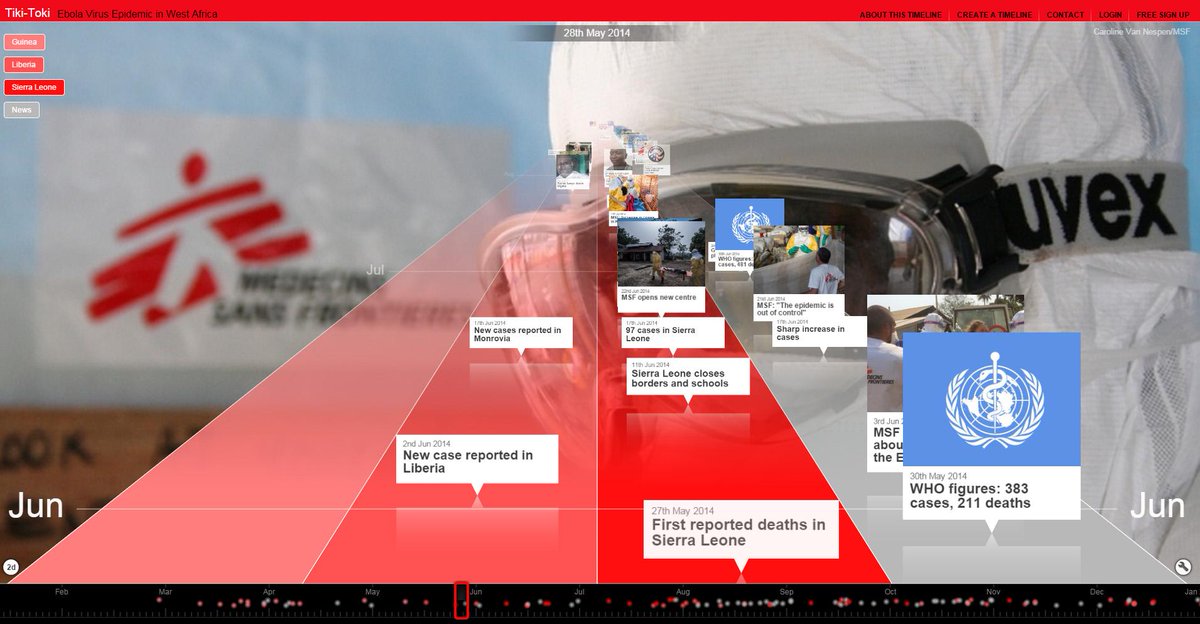Click the large WHO emblem thumbnail
The height and width of the screenshot is (624, 1200).
(x=991, y=399)
